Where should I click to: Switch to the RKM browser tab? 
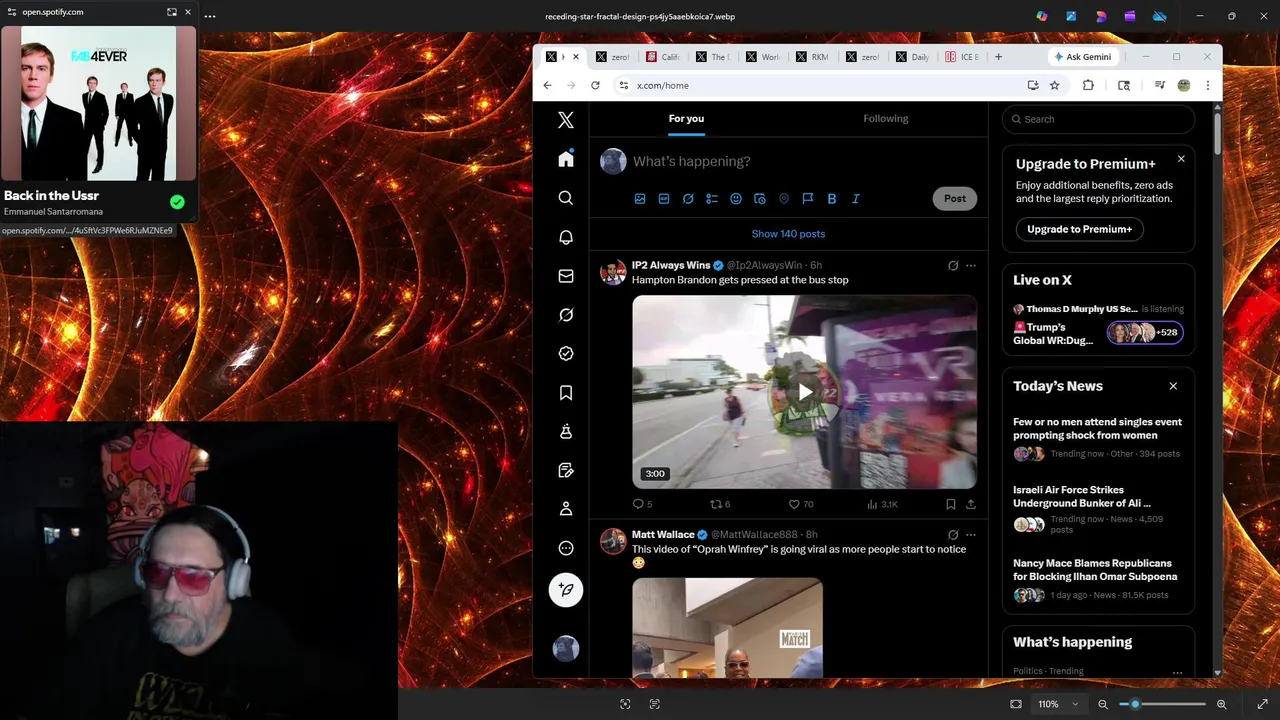(x=814, y=57)
